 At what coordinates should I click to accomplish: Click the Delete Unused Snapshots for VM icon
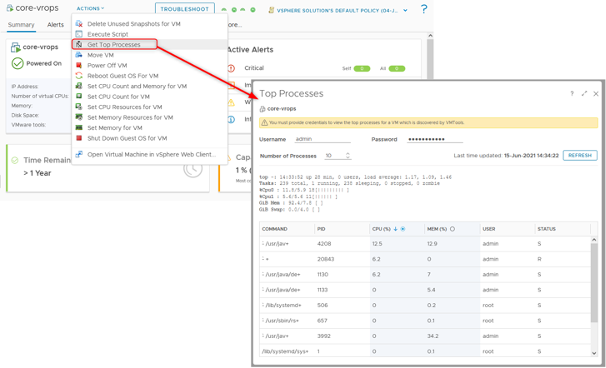[x=79, y=24]
